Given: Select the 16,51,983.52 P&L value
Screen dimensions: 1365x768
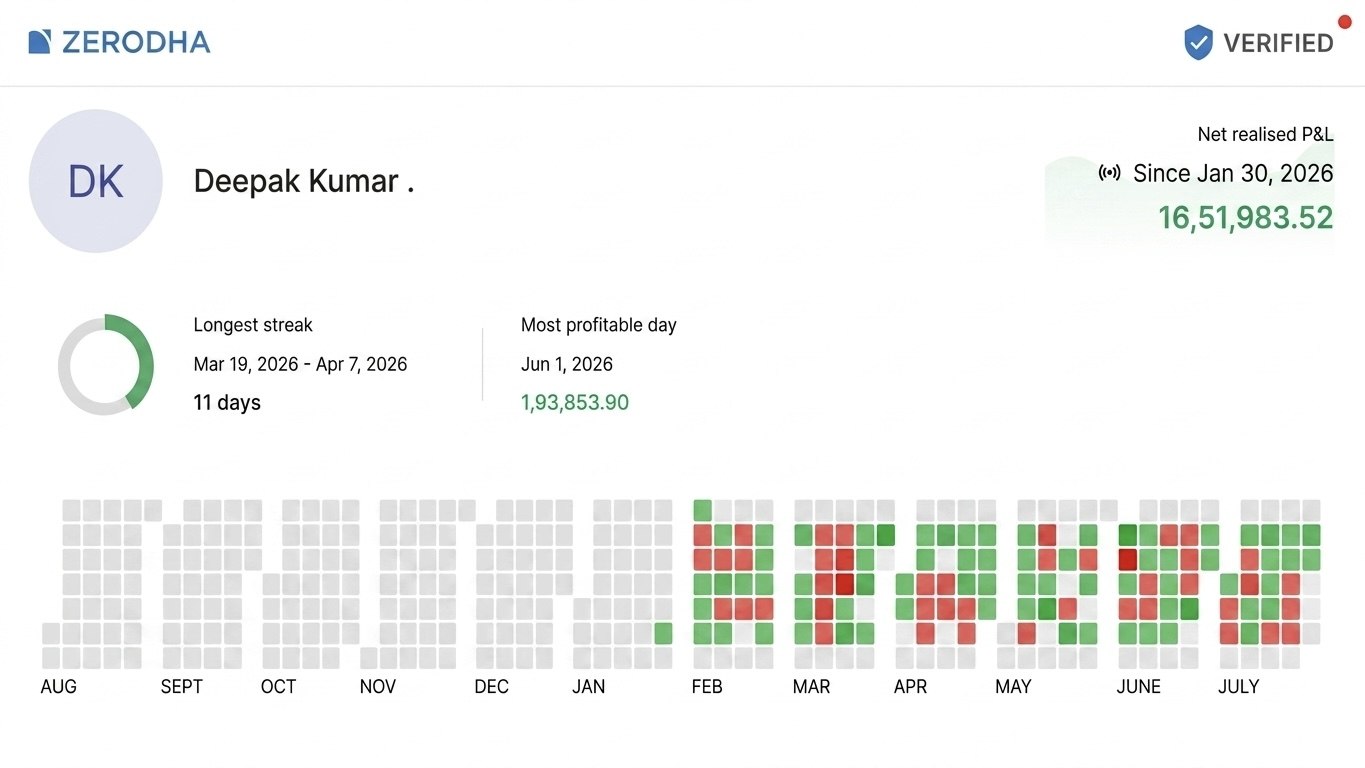Looking at the screenshot, I should [1246, 218].
